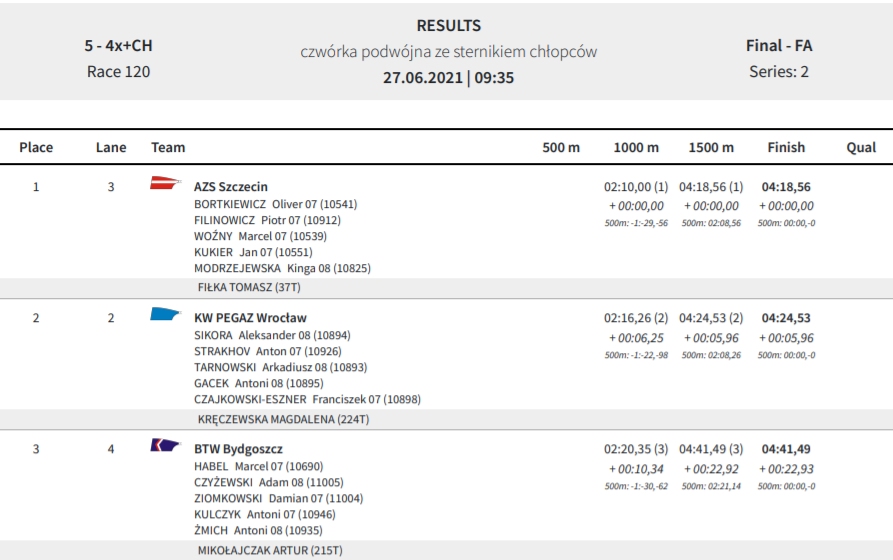Click the Race 120 label
Viewport: 893px width, 560px height.
118,72
